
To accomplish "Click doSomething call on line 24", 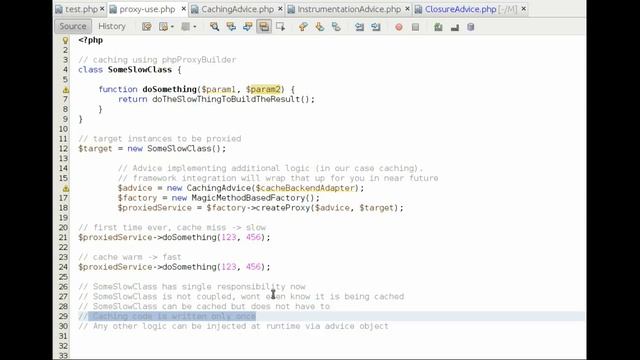I will click(189, 267).
